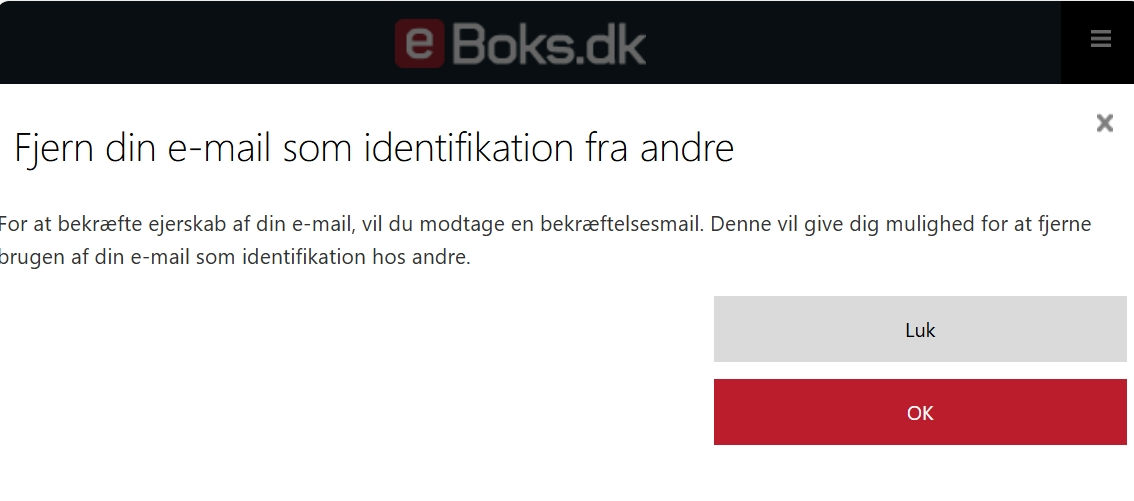The height and width of the screenshot is (501, 1134).
Task: Open the hamburger menu in the header
Action: [x=1100, y=38]
